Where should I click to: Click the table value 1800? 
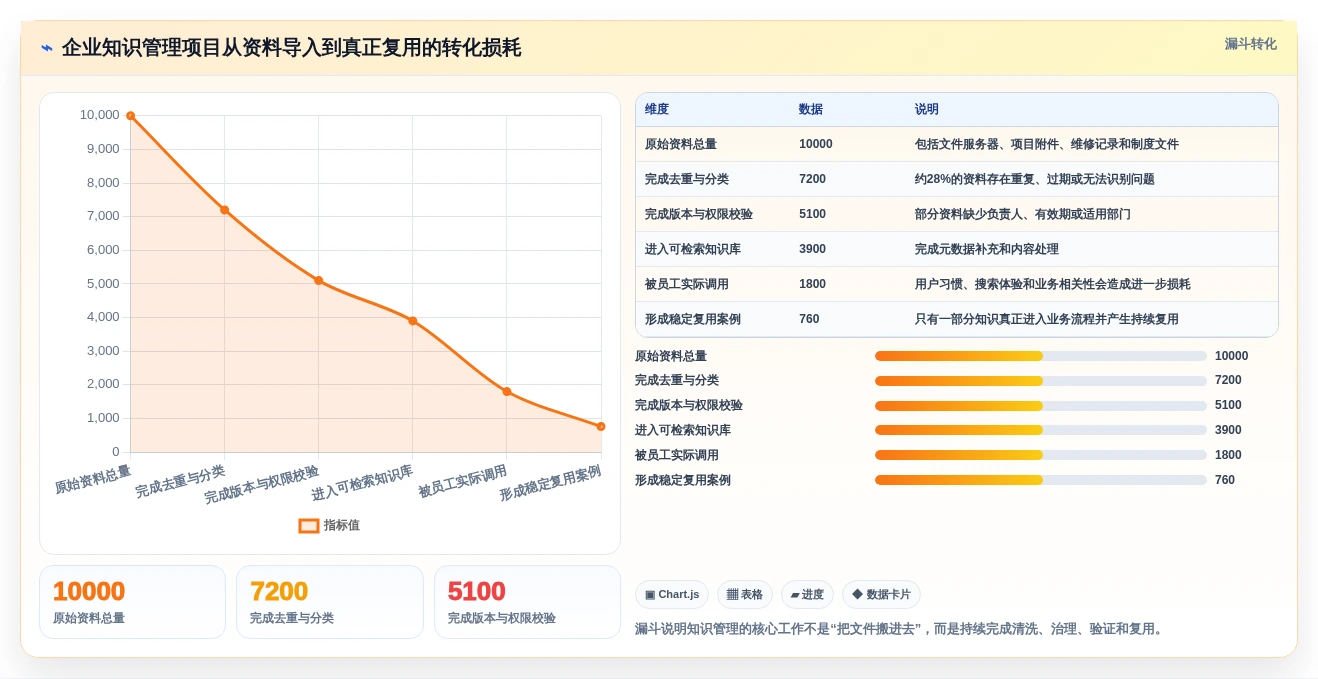coord(812,284)
